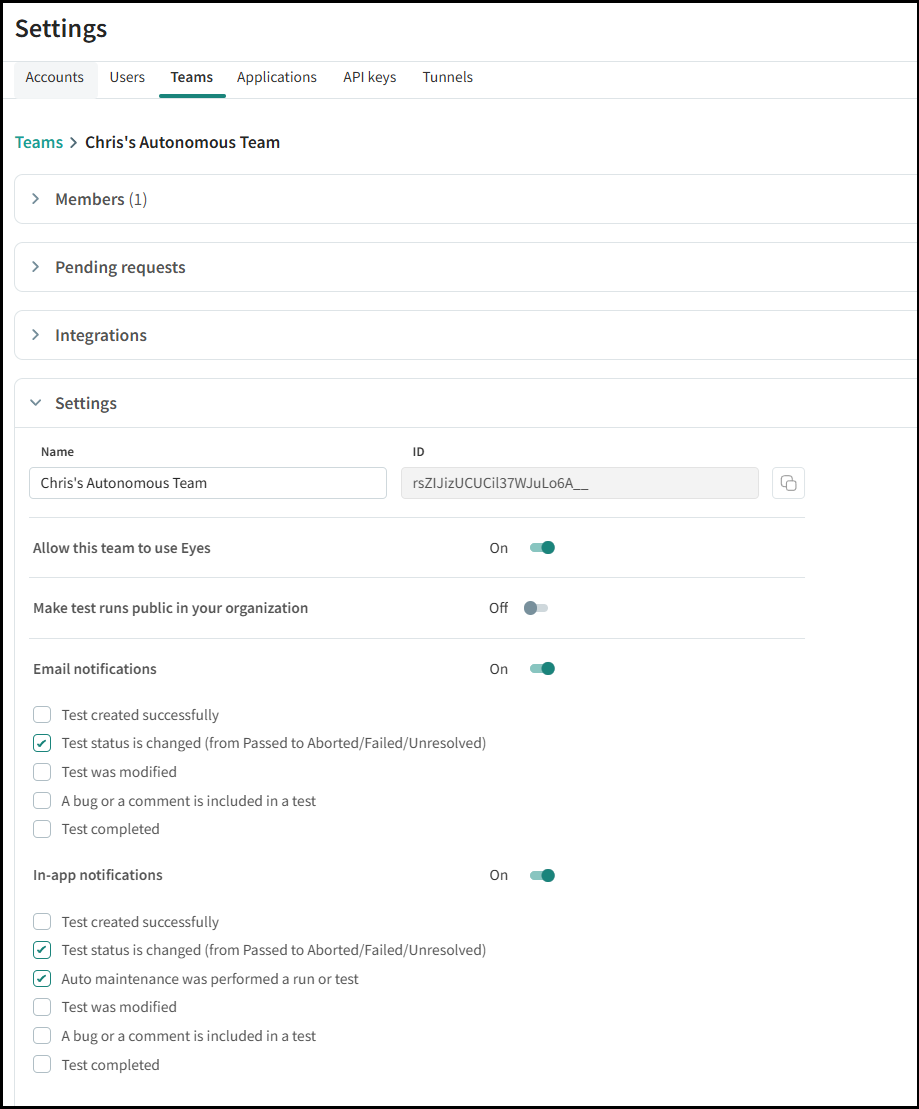Open the Applications tab
Viewport: 919px width, 1109px height.
(276, 77)
